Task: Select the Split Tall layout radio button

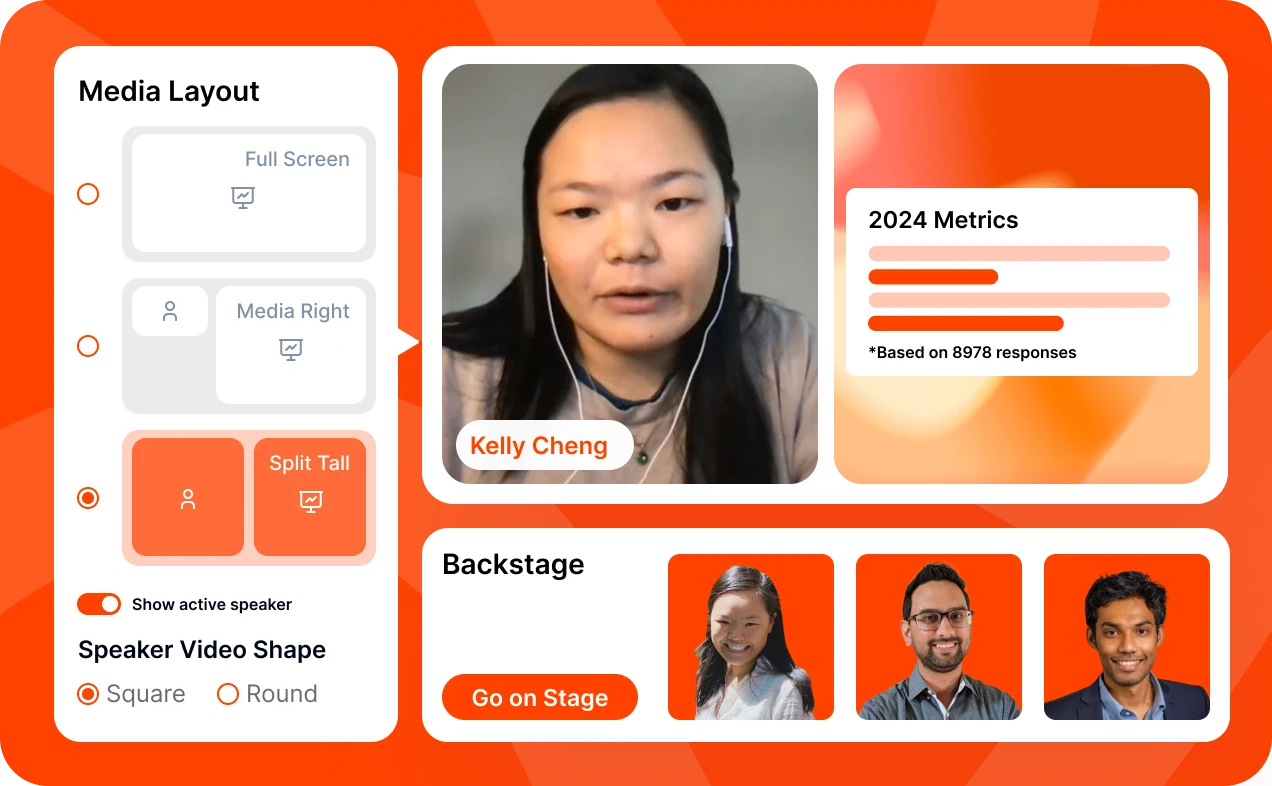Action: pyautogui.click(x=89, y=498)
